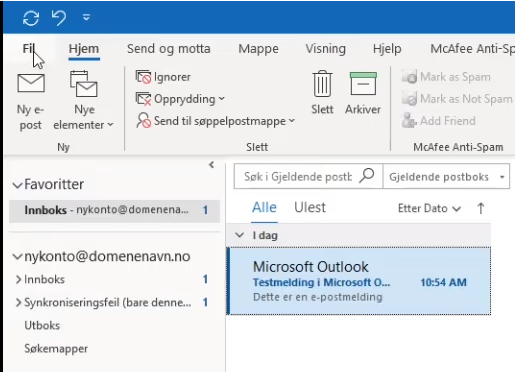The image size is (515, 372).
Task: Expand the Synkroniseringsfeil folder
Action: (18, 302)
